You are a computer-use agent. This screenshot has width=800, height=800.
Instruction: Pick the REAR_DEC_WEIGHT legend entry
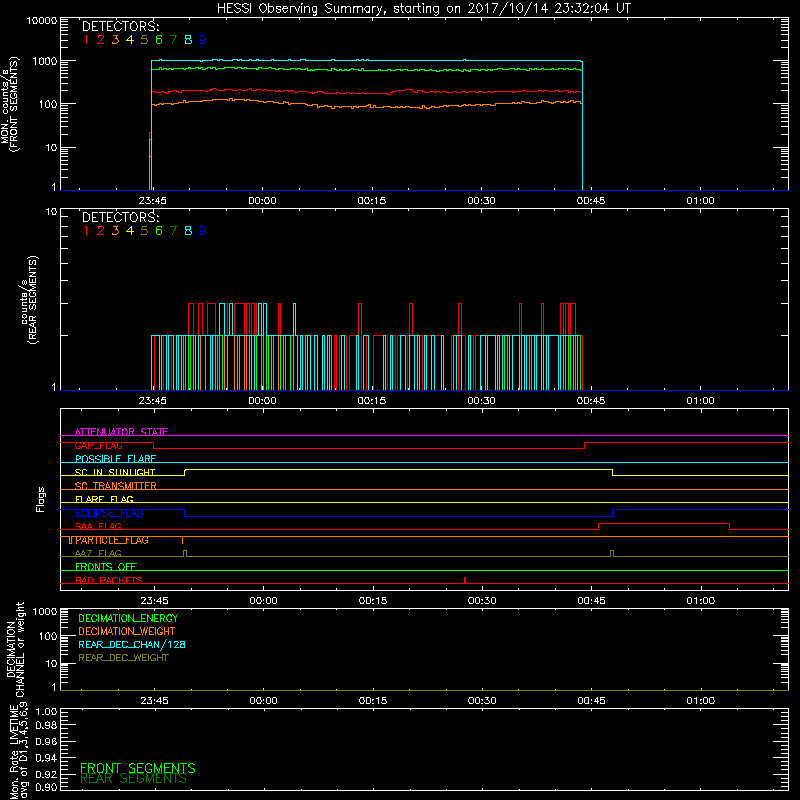[123, 658]
